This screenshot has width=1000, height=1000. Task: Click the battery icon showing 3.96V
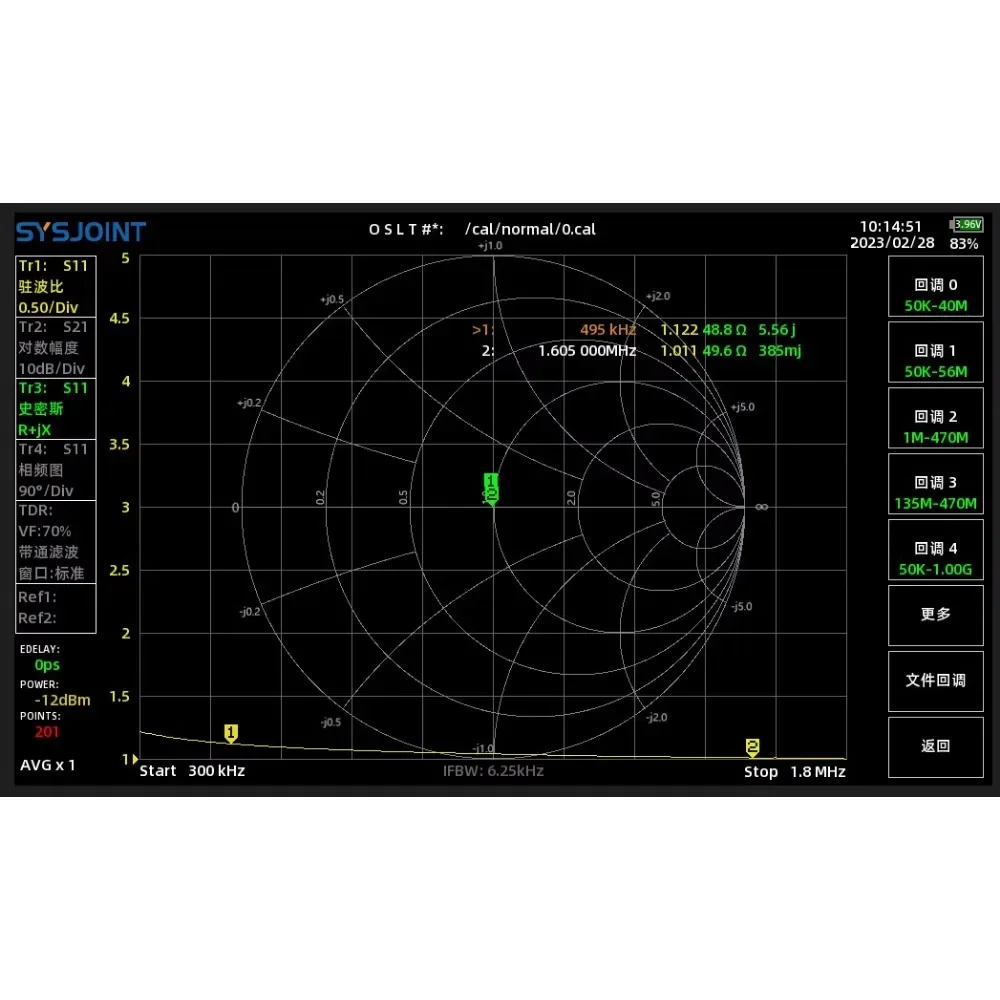tap(966, 224)
